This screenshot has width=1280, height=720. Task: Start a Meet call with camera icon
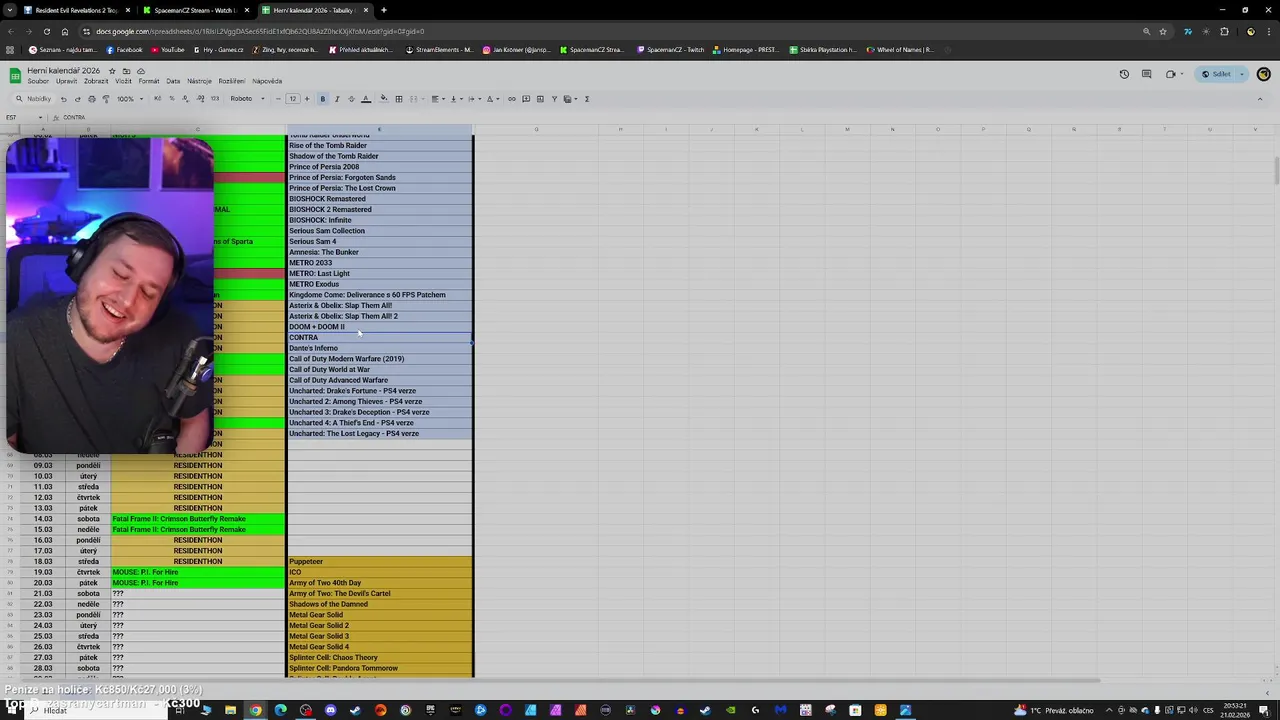point(1171,74)
